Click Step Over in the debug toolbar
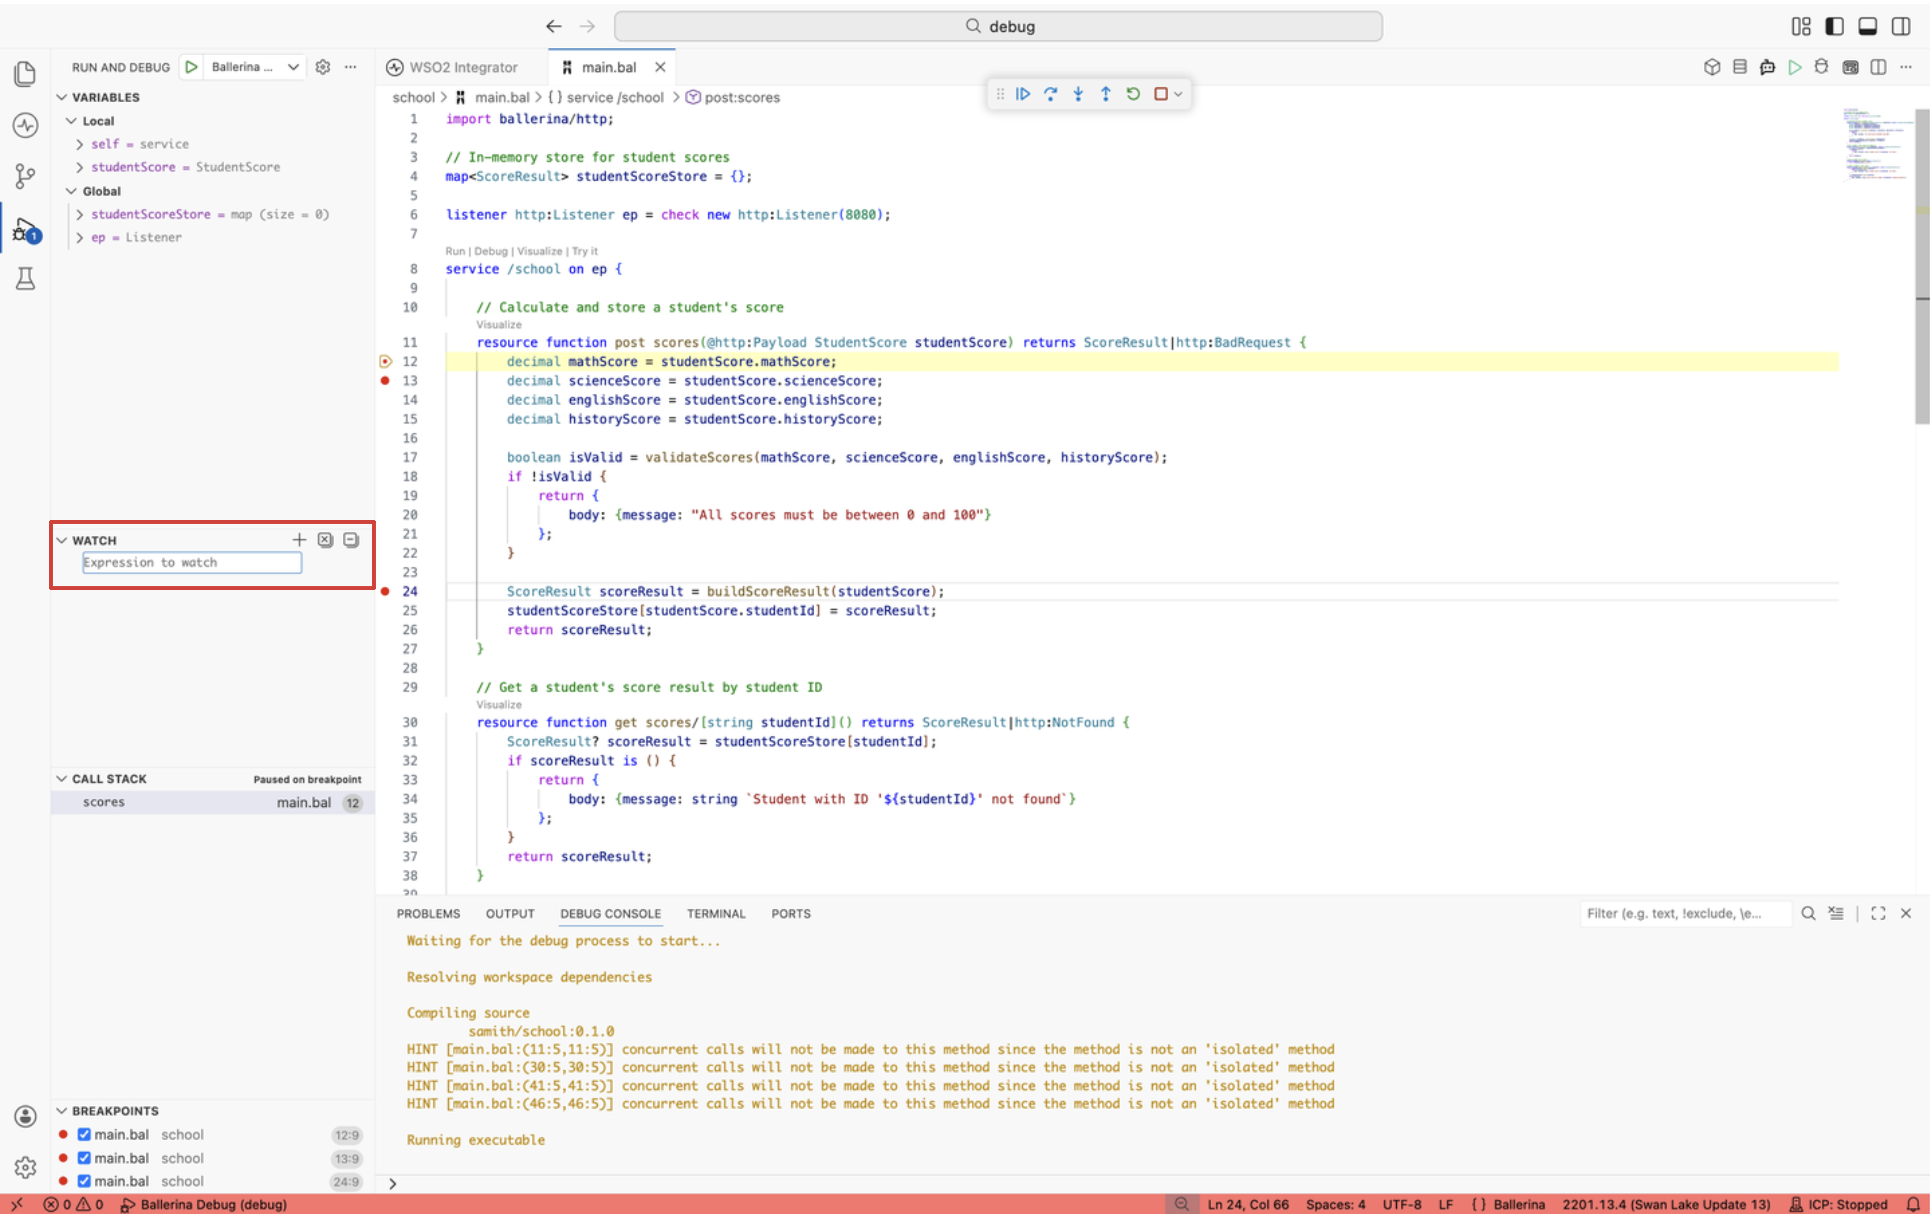 pos(1050,94)
